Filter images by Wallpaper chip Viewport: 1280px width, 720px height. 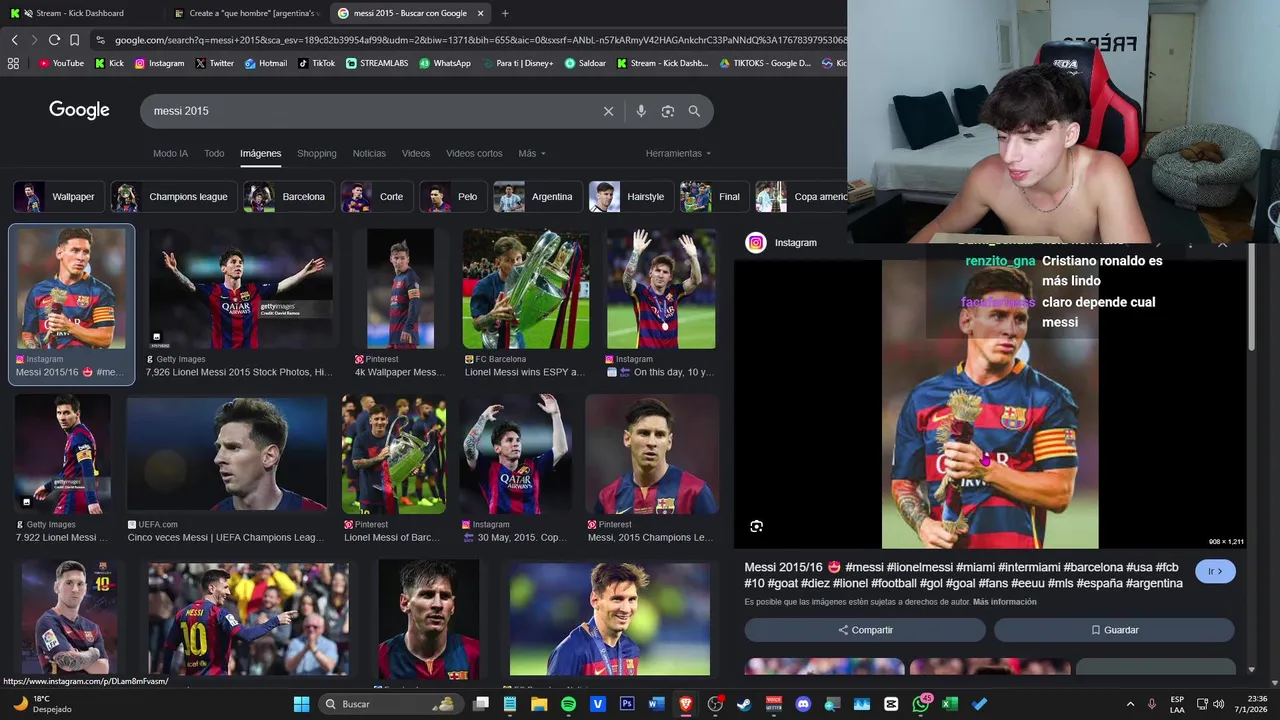57,197
